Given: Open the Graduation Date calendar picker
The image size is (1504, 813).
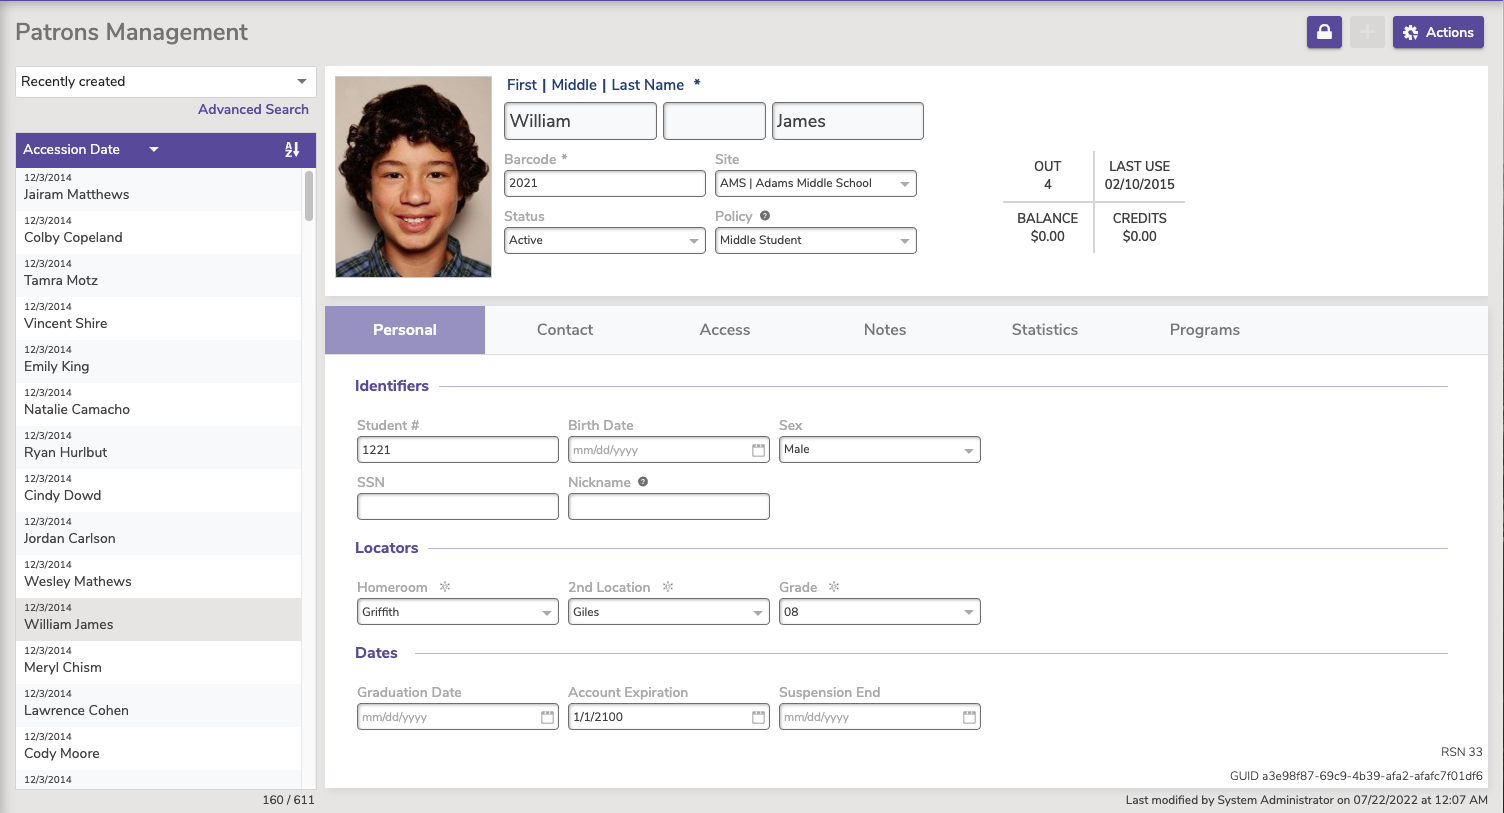Looking at the screenshot, I should 547,717.
